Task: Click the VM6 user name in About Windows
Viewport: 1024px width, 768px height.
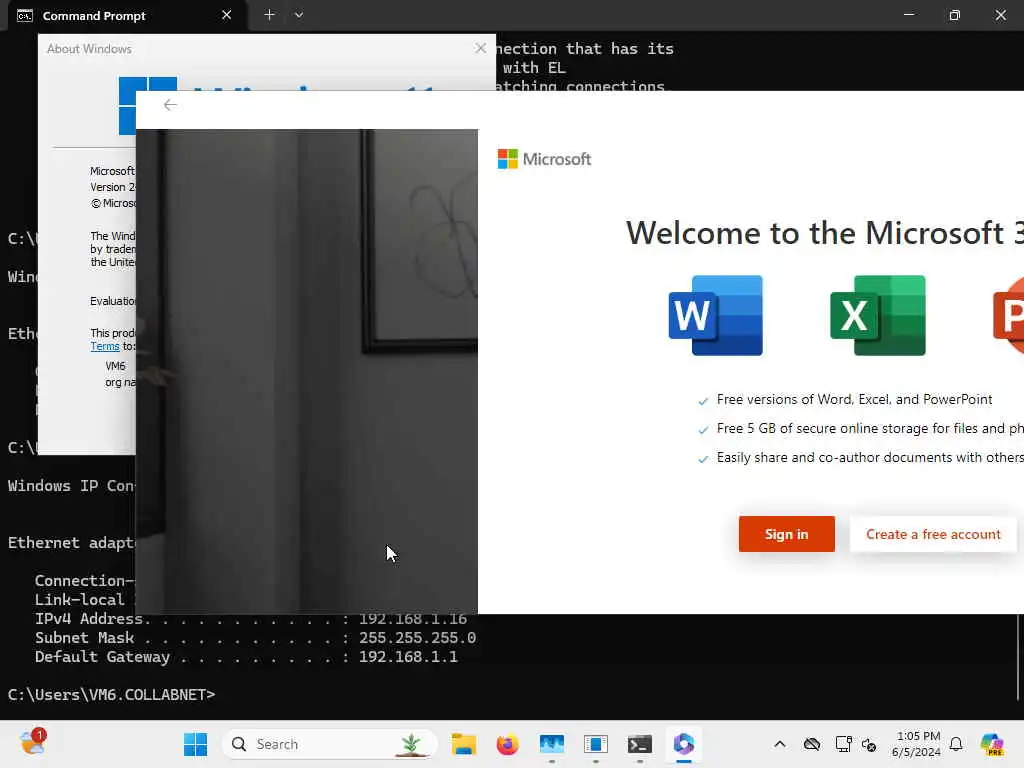Action: pyautogui.click(x=115, y=366)
